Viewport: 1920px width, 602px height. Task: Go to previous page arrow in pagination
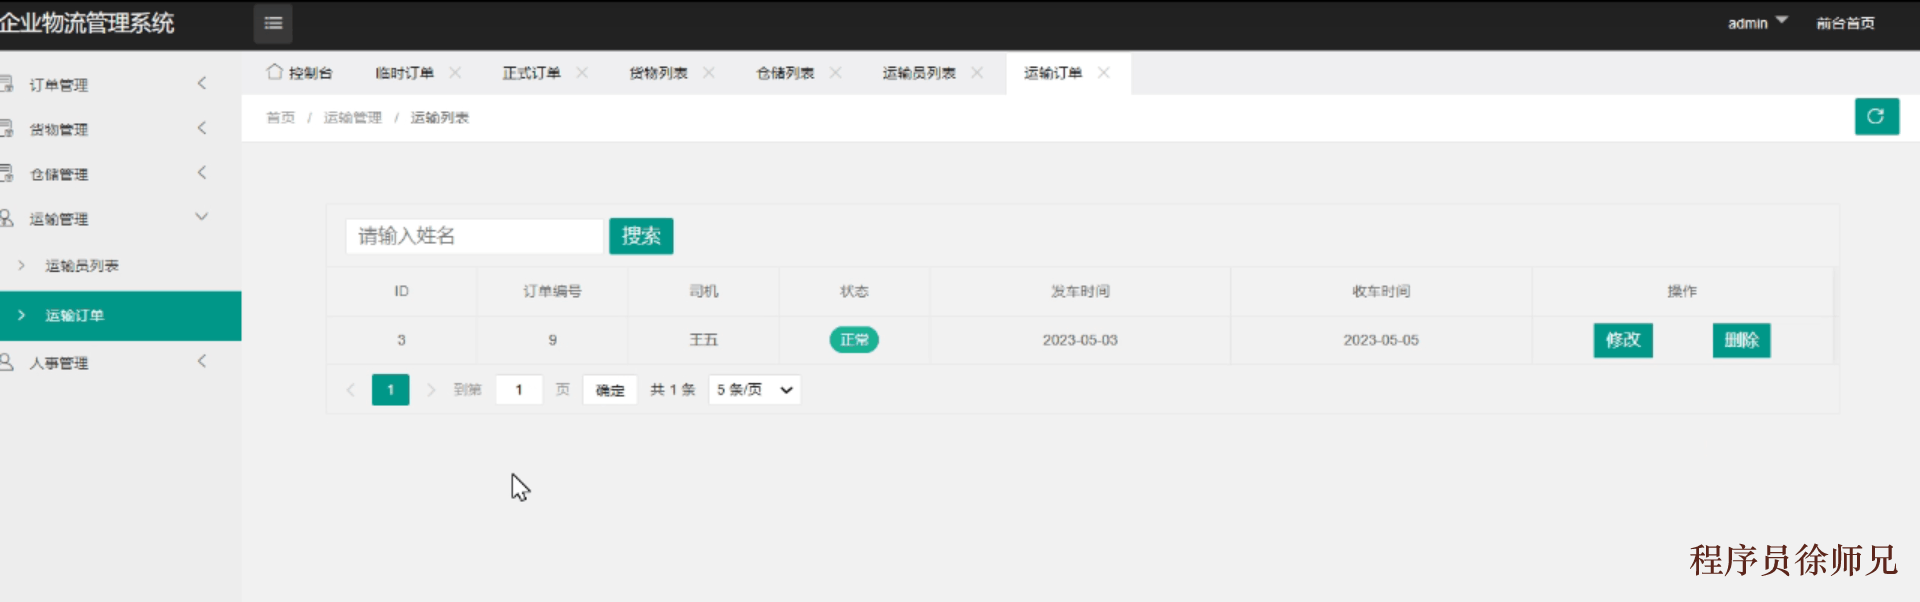coord(350,390)
